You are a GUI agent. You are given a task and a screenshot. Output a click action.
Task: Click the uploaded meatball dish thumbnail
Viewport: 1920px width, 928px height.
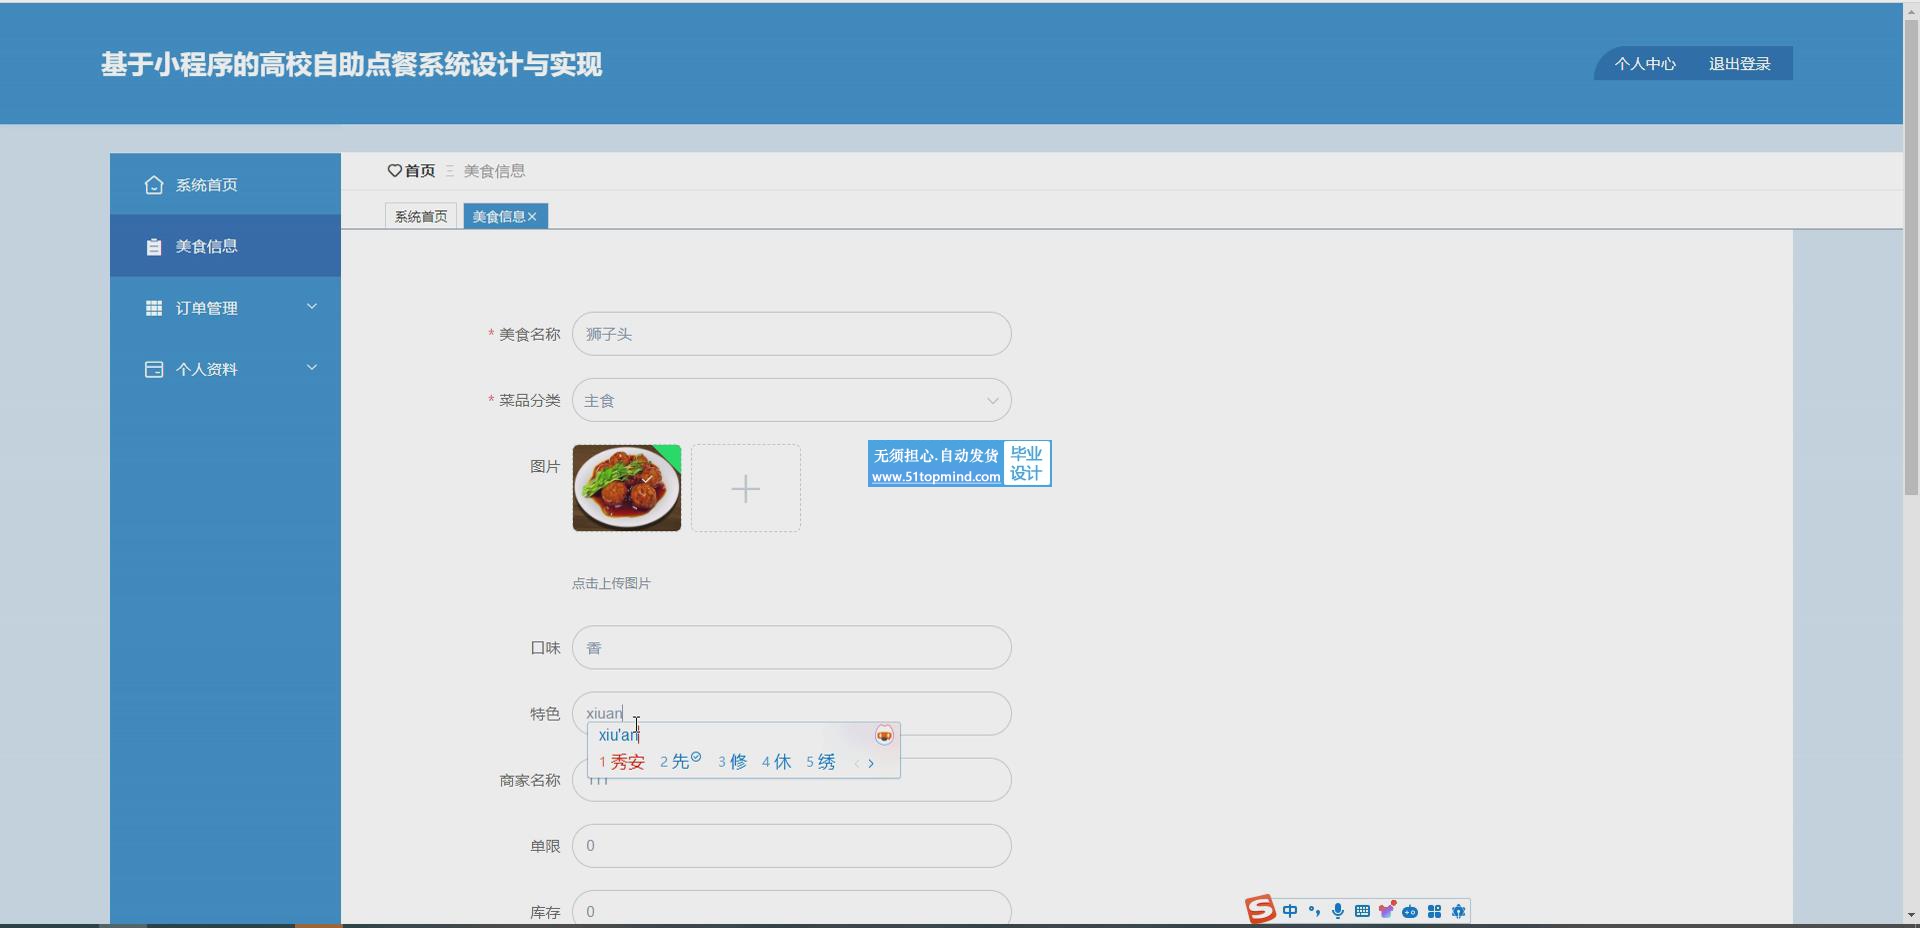point(627,488)
